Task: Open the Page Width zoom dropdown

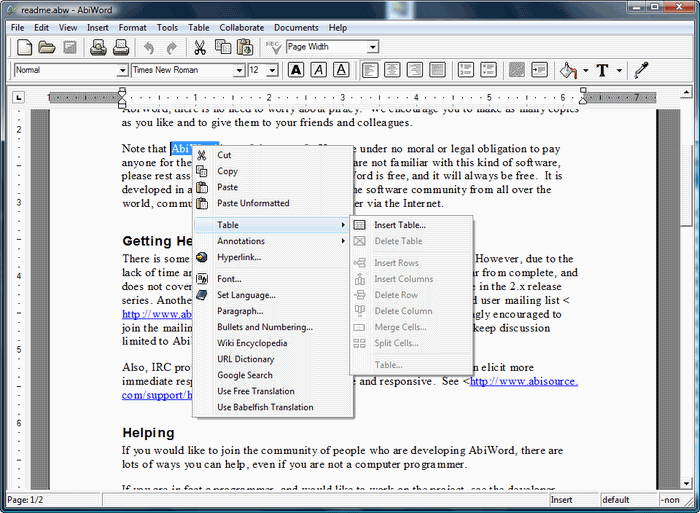Action: [373, 47]
